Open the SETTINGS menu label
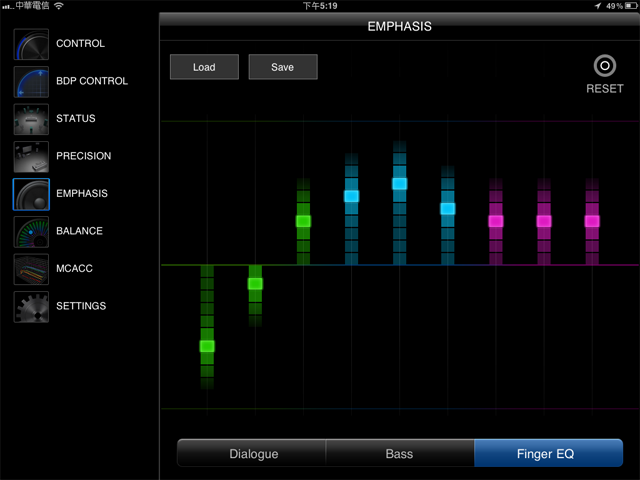Screen dimensions: 640x480 point(81,306)
